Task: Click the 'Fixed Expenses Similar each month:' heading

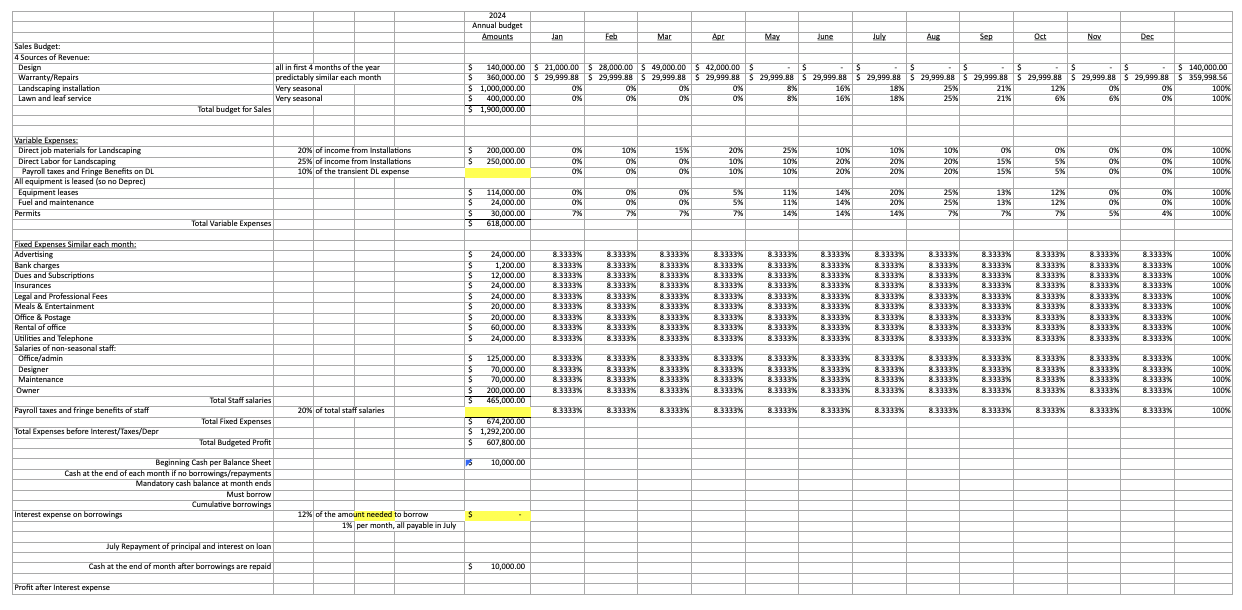Action: click(x=75, y=244)
